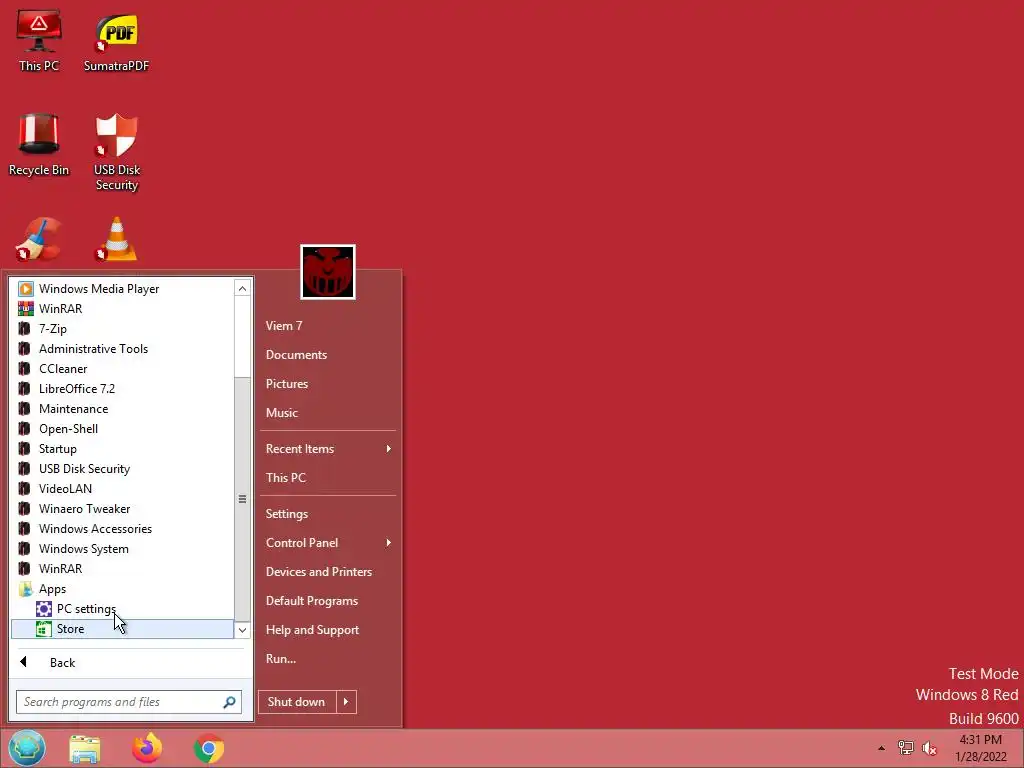
Task: Expand USB Disk Security program folder
Action: tap(122, 469)
